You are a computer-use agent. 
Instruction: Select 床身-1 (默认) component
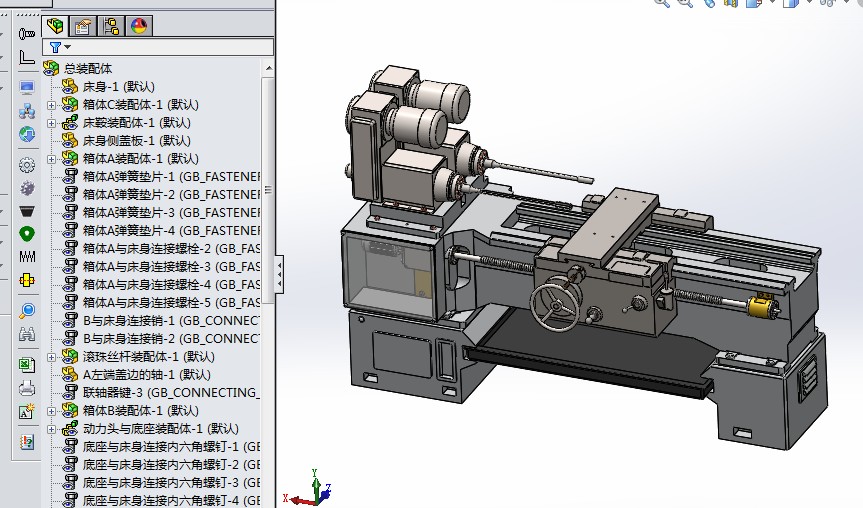(118, 86)
